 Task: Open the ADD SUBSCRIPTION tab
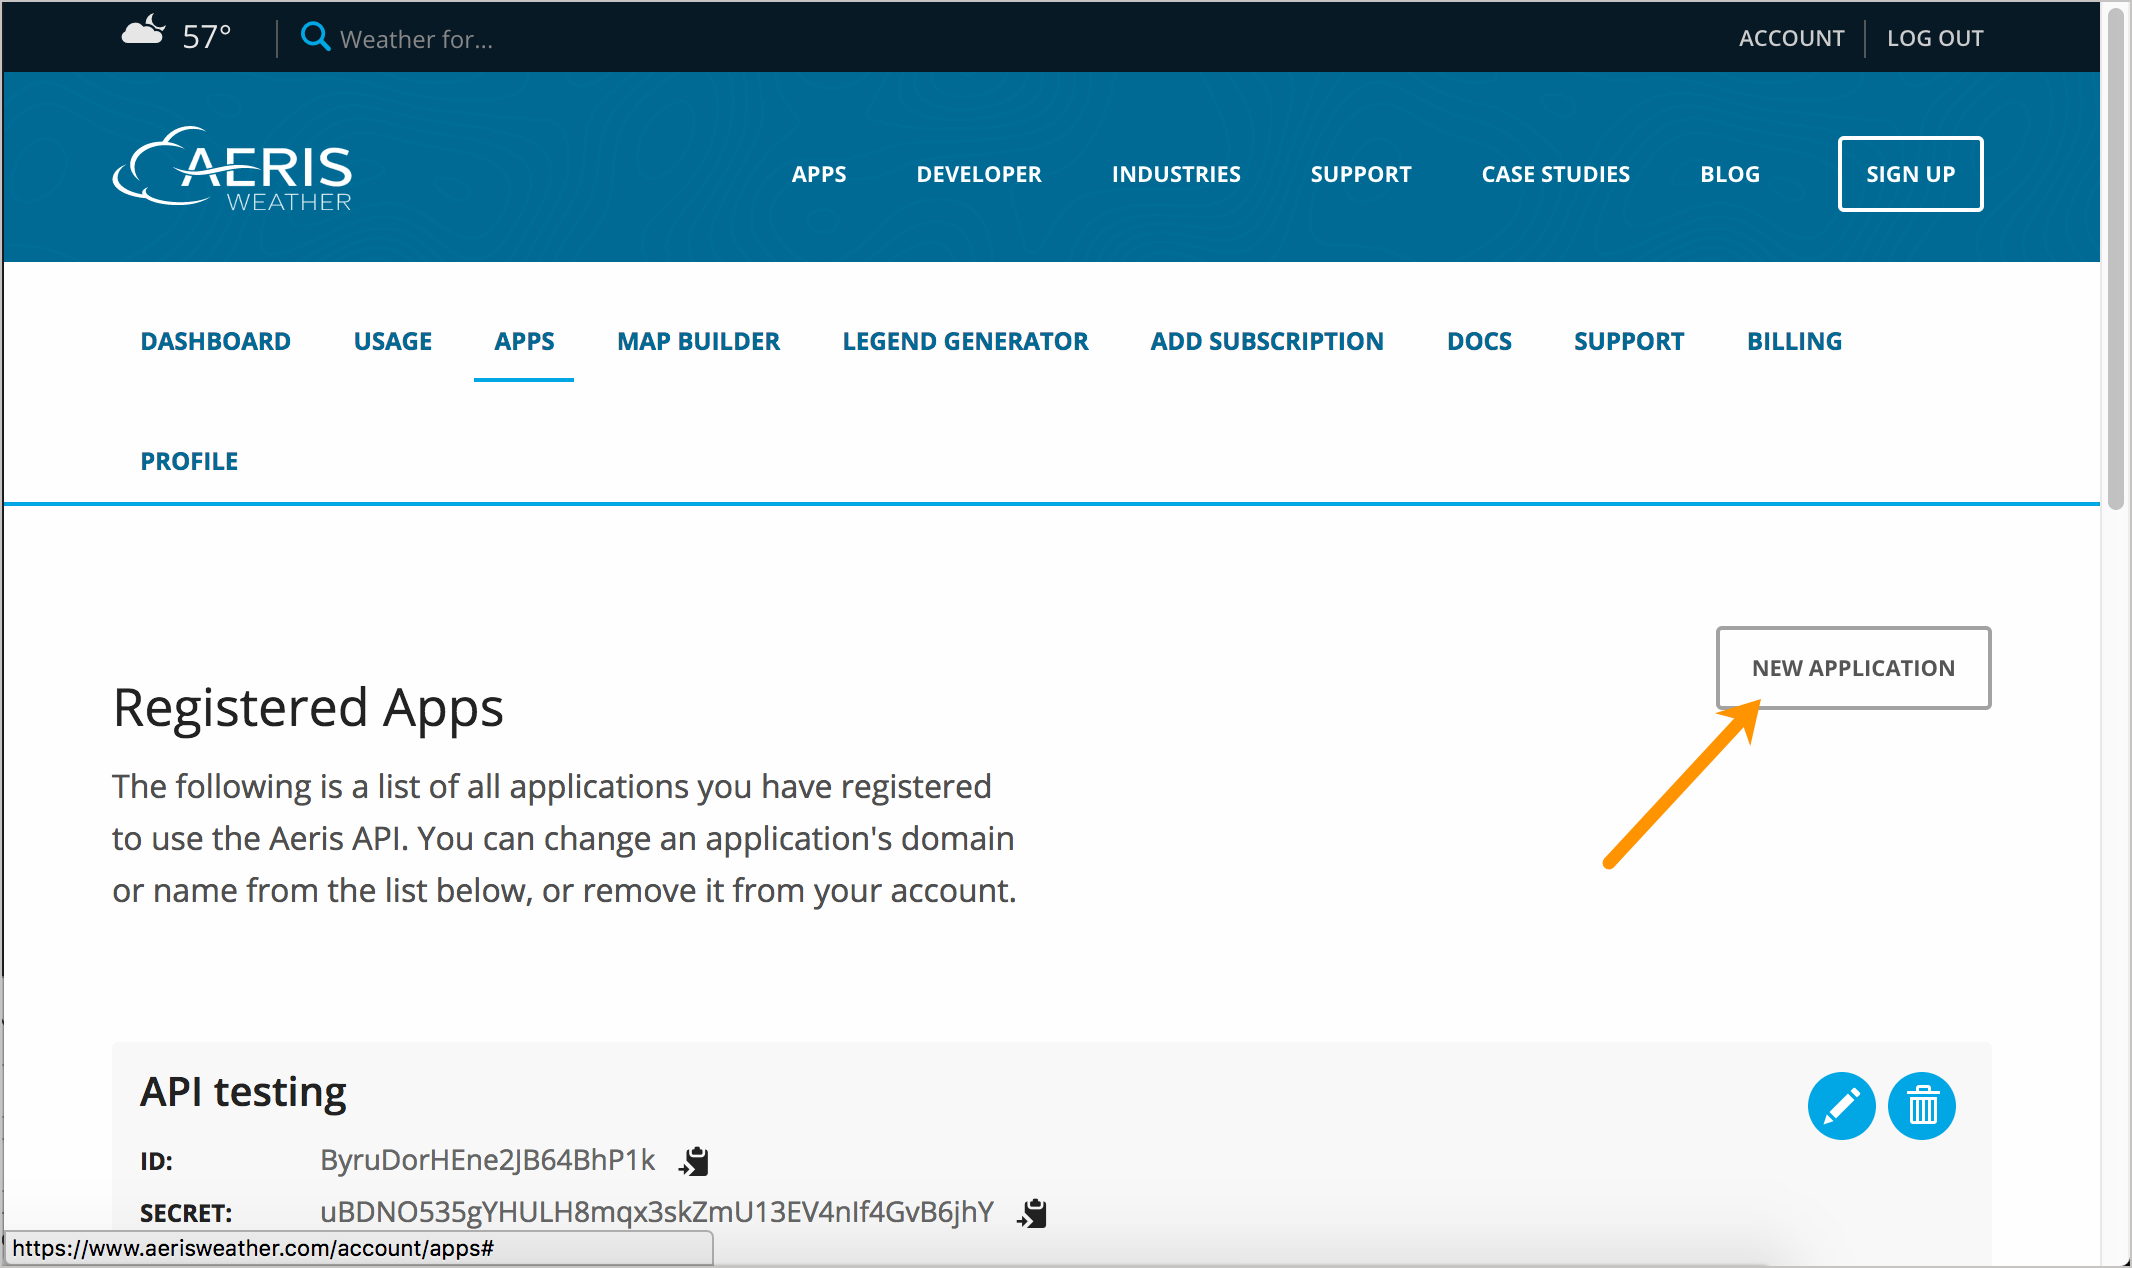(x=1267, y=341)
